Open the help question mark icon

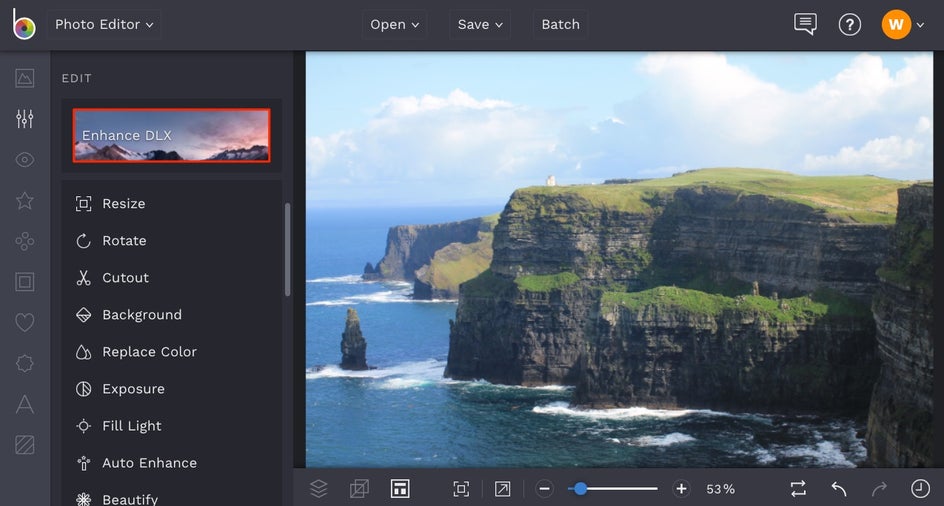click(849, 25)
